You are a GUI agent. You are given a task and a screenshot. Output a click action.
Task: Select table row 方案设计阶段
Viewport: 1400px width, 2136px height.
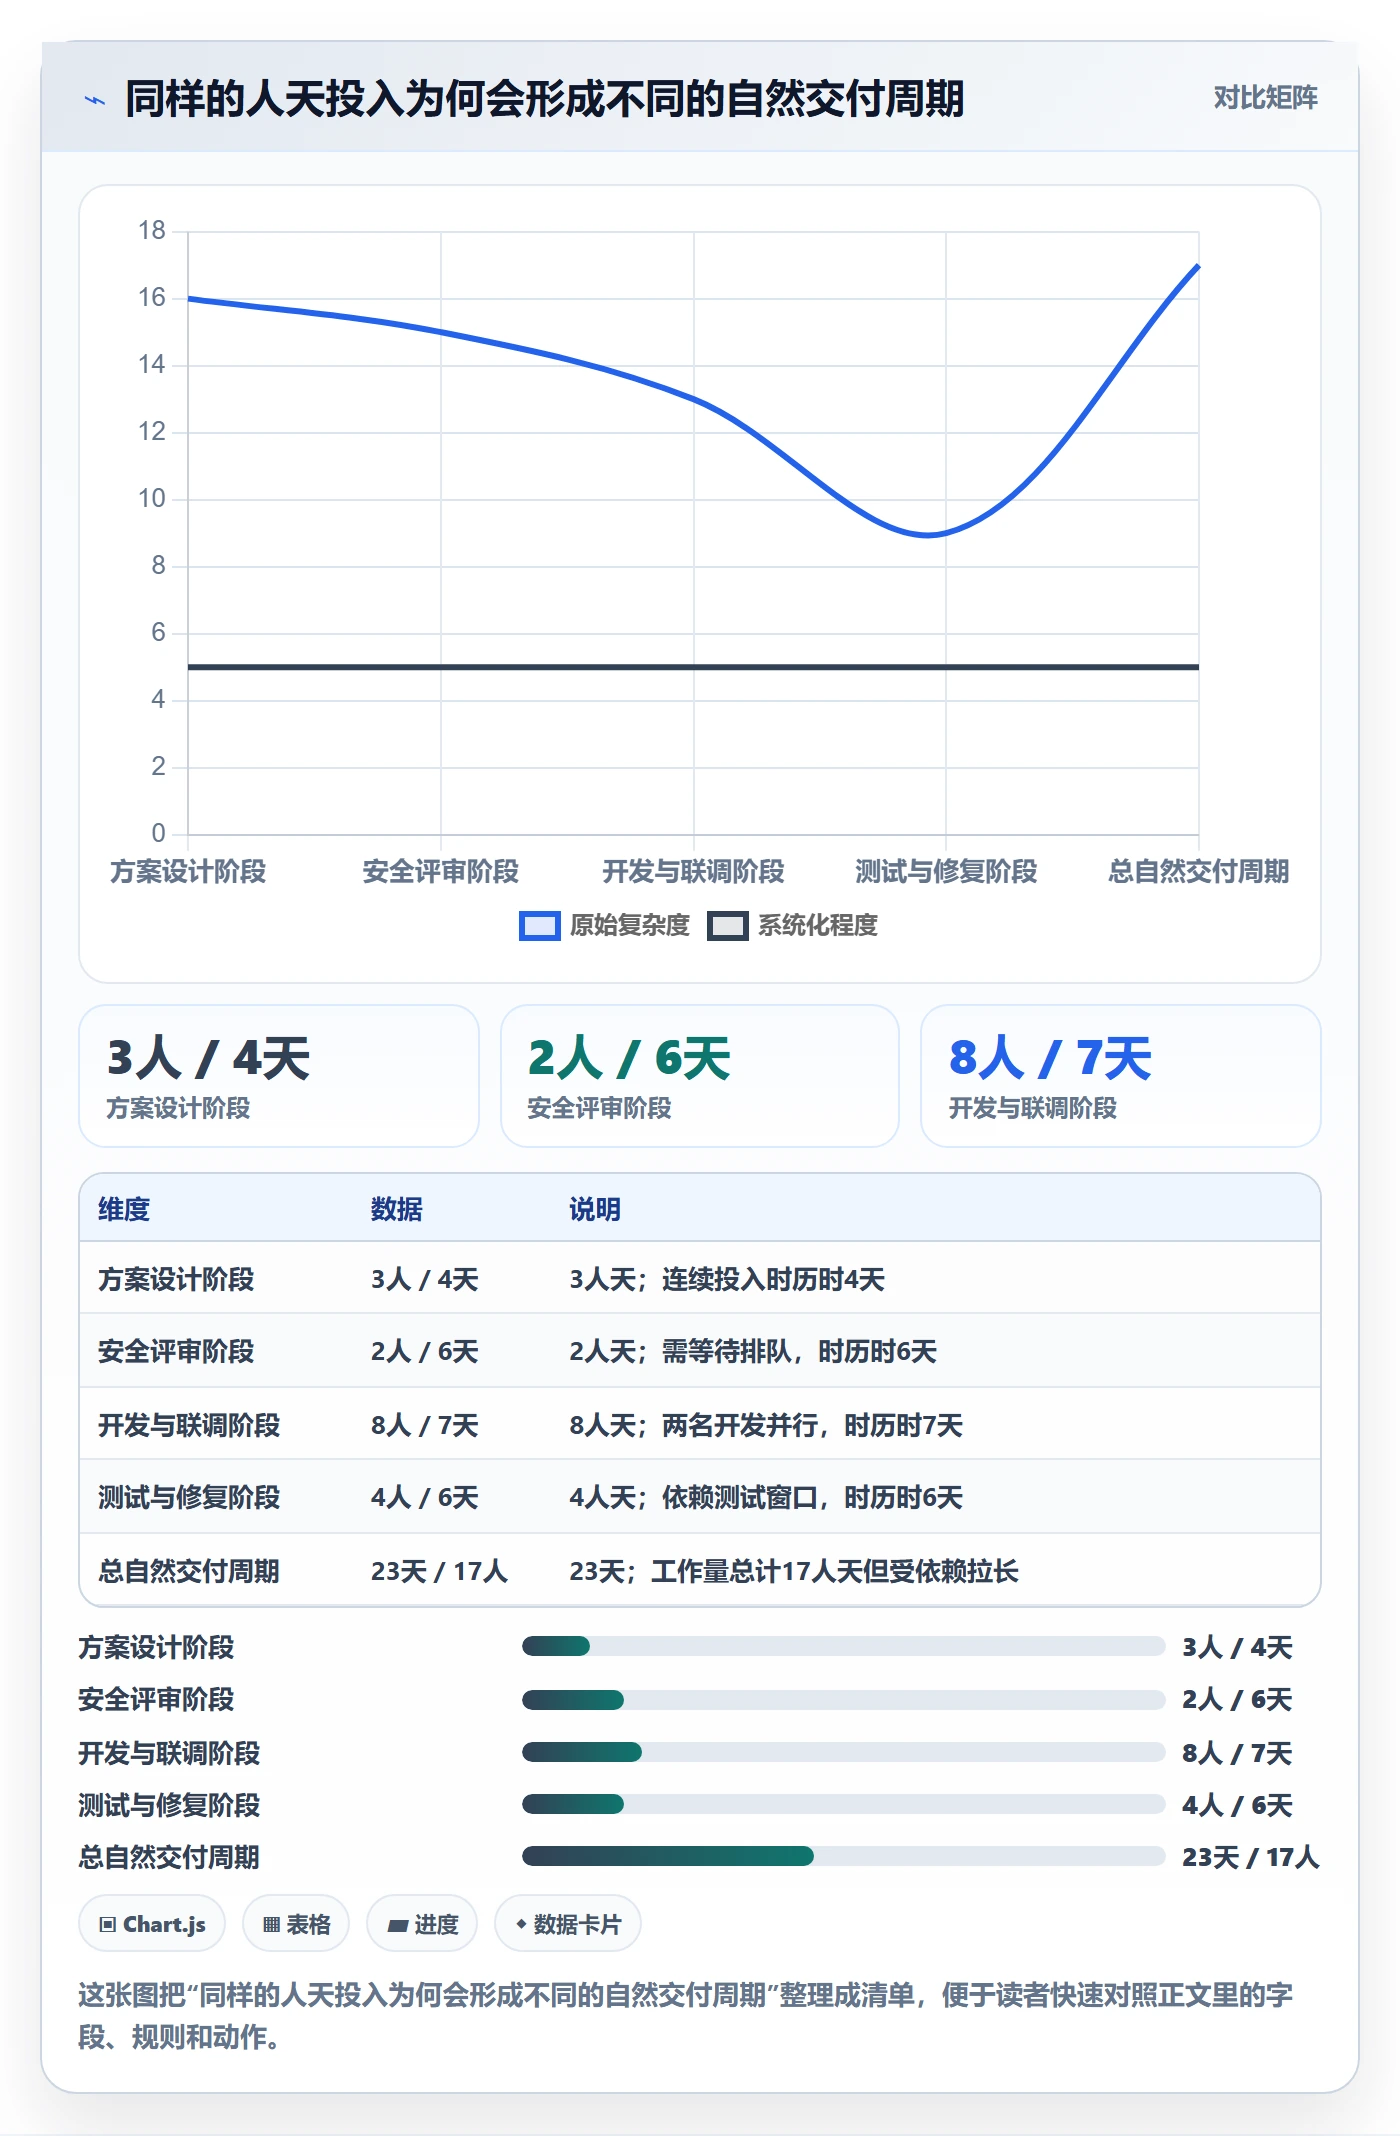click(700, 1278)
